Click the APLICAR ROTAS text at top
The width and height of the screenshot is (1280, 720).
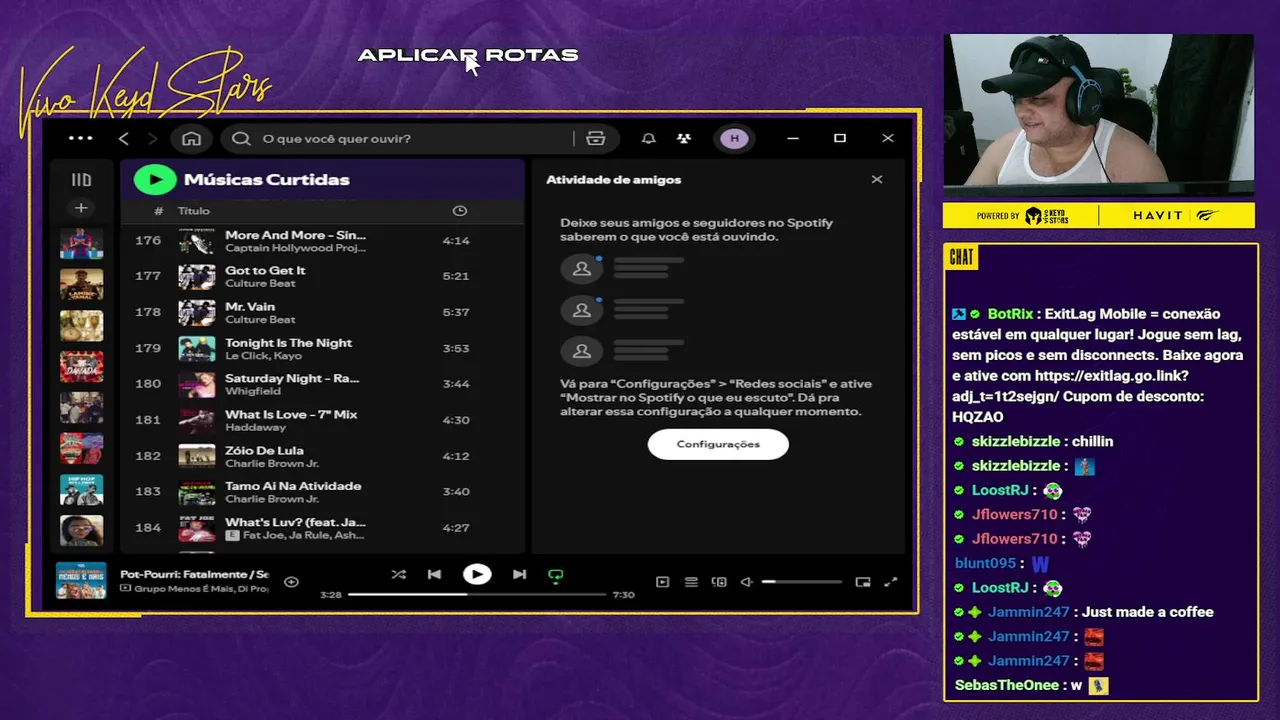pyautogui.click(x=468, y=55)
